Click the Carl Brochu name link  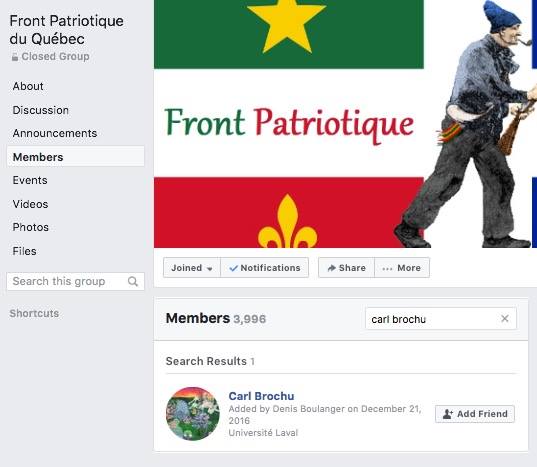point(261,396)
